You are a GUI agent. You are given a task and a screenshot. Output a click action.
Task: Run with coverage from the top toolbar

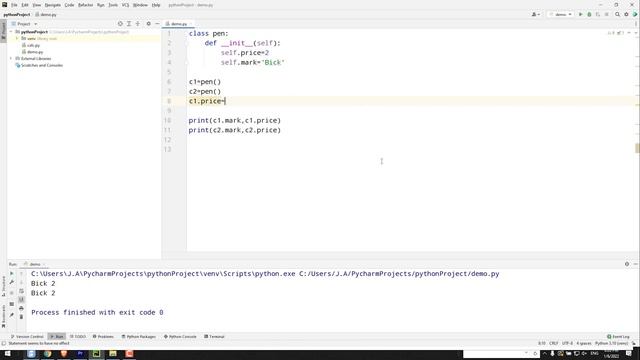coord(598,14)
